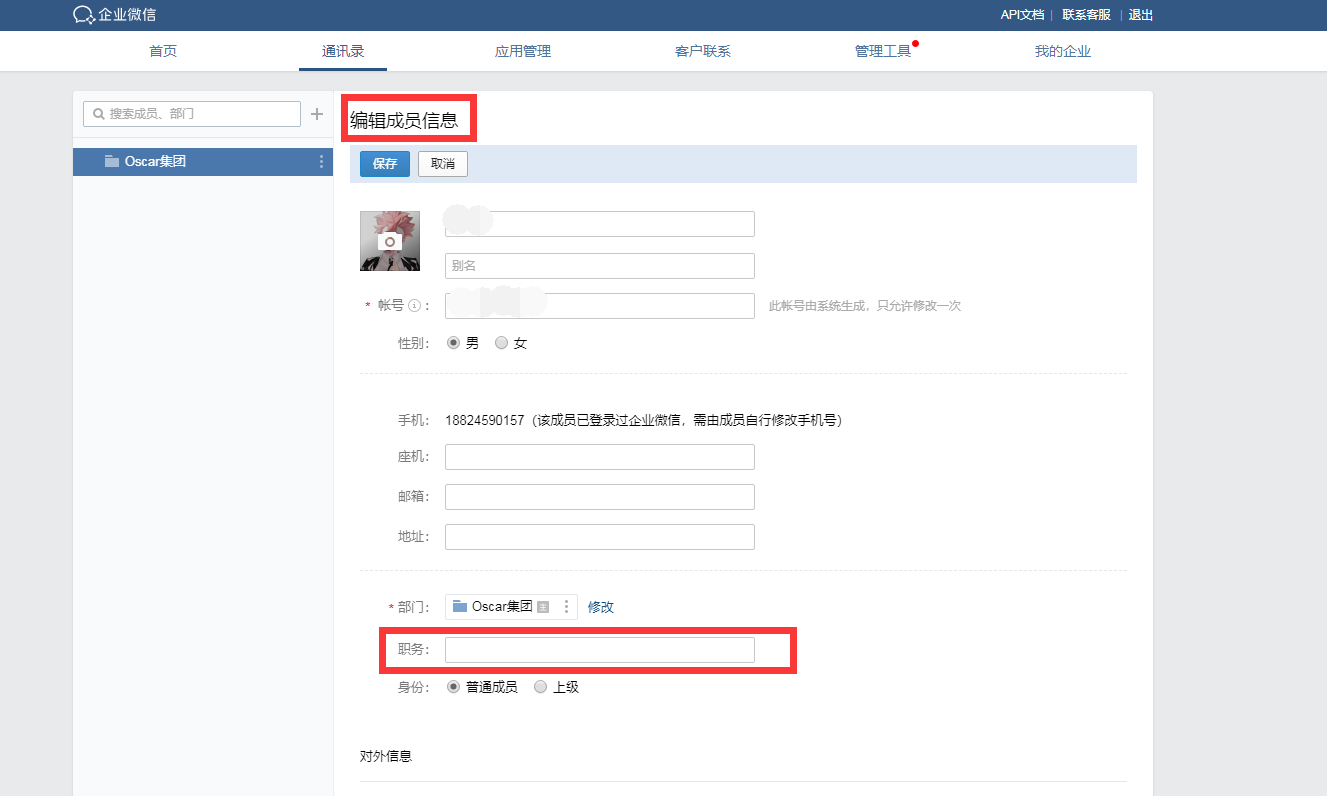Click the camera icon on the avatar
This screenshot has width=1327, height=796.
pyautogui.click(x=390, y=242)
